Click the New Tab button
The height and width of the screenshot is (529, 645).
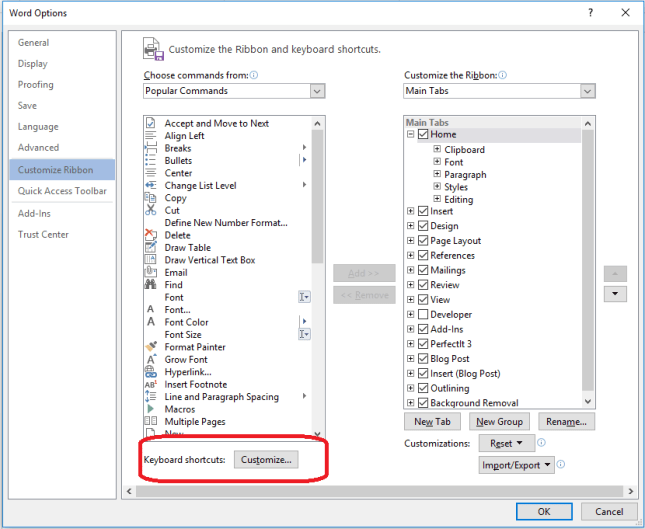pyautogui.click(x=432, y=422)
